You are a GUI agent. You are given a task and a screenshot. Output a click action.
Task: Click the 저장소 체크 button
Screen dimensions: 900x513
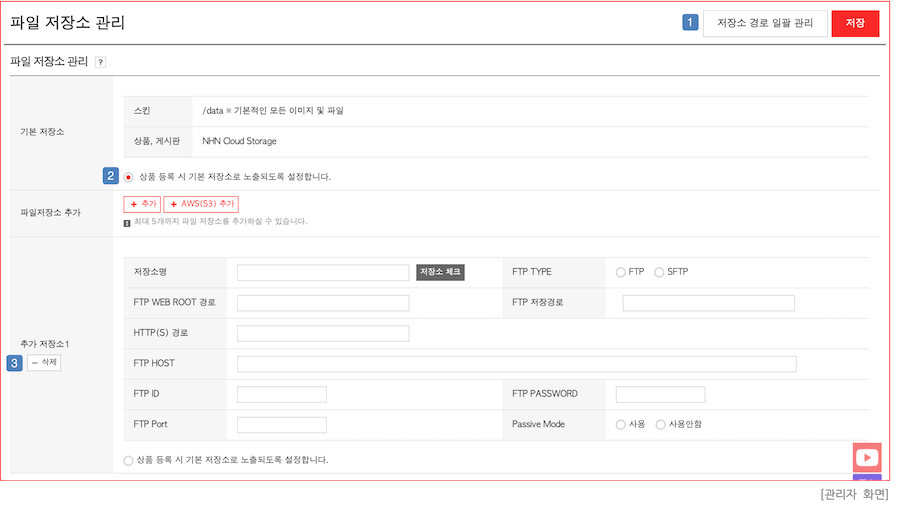(440, 272)
